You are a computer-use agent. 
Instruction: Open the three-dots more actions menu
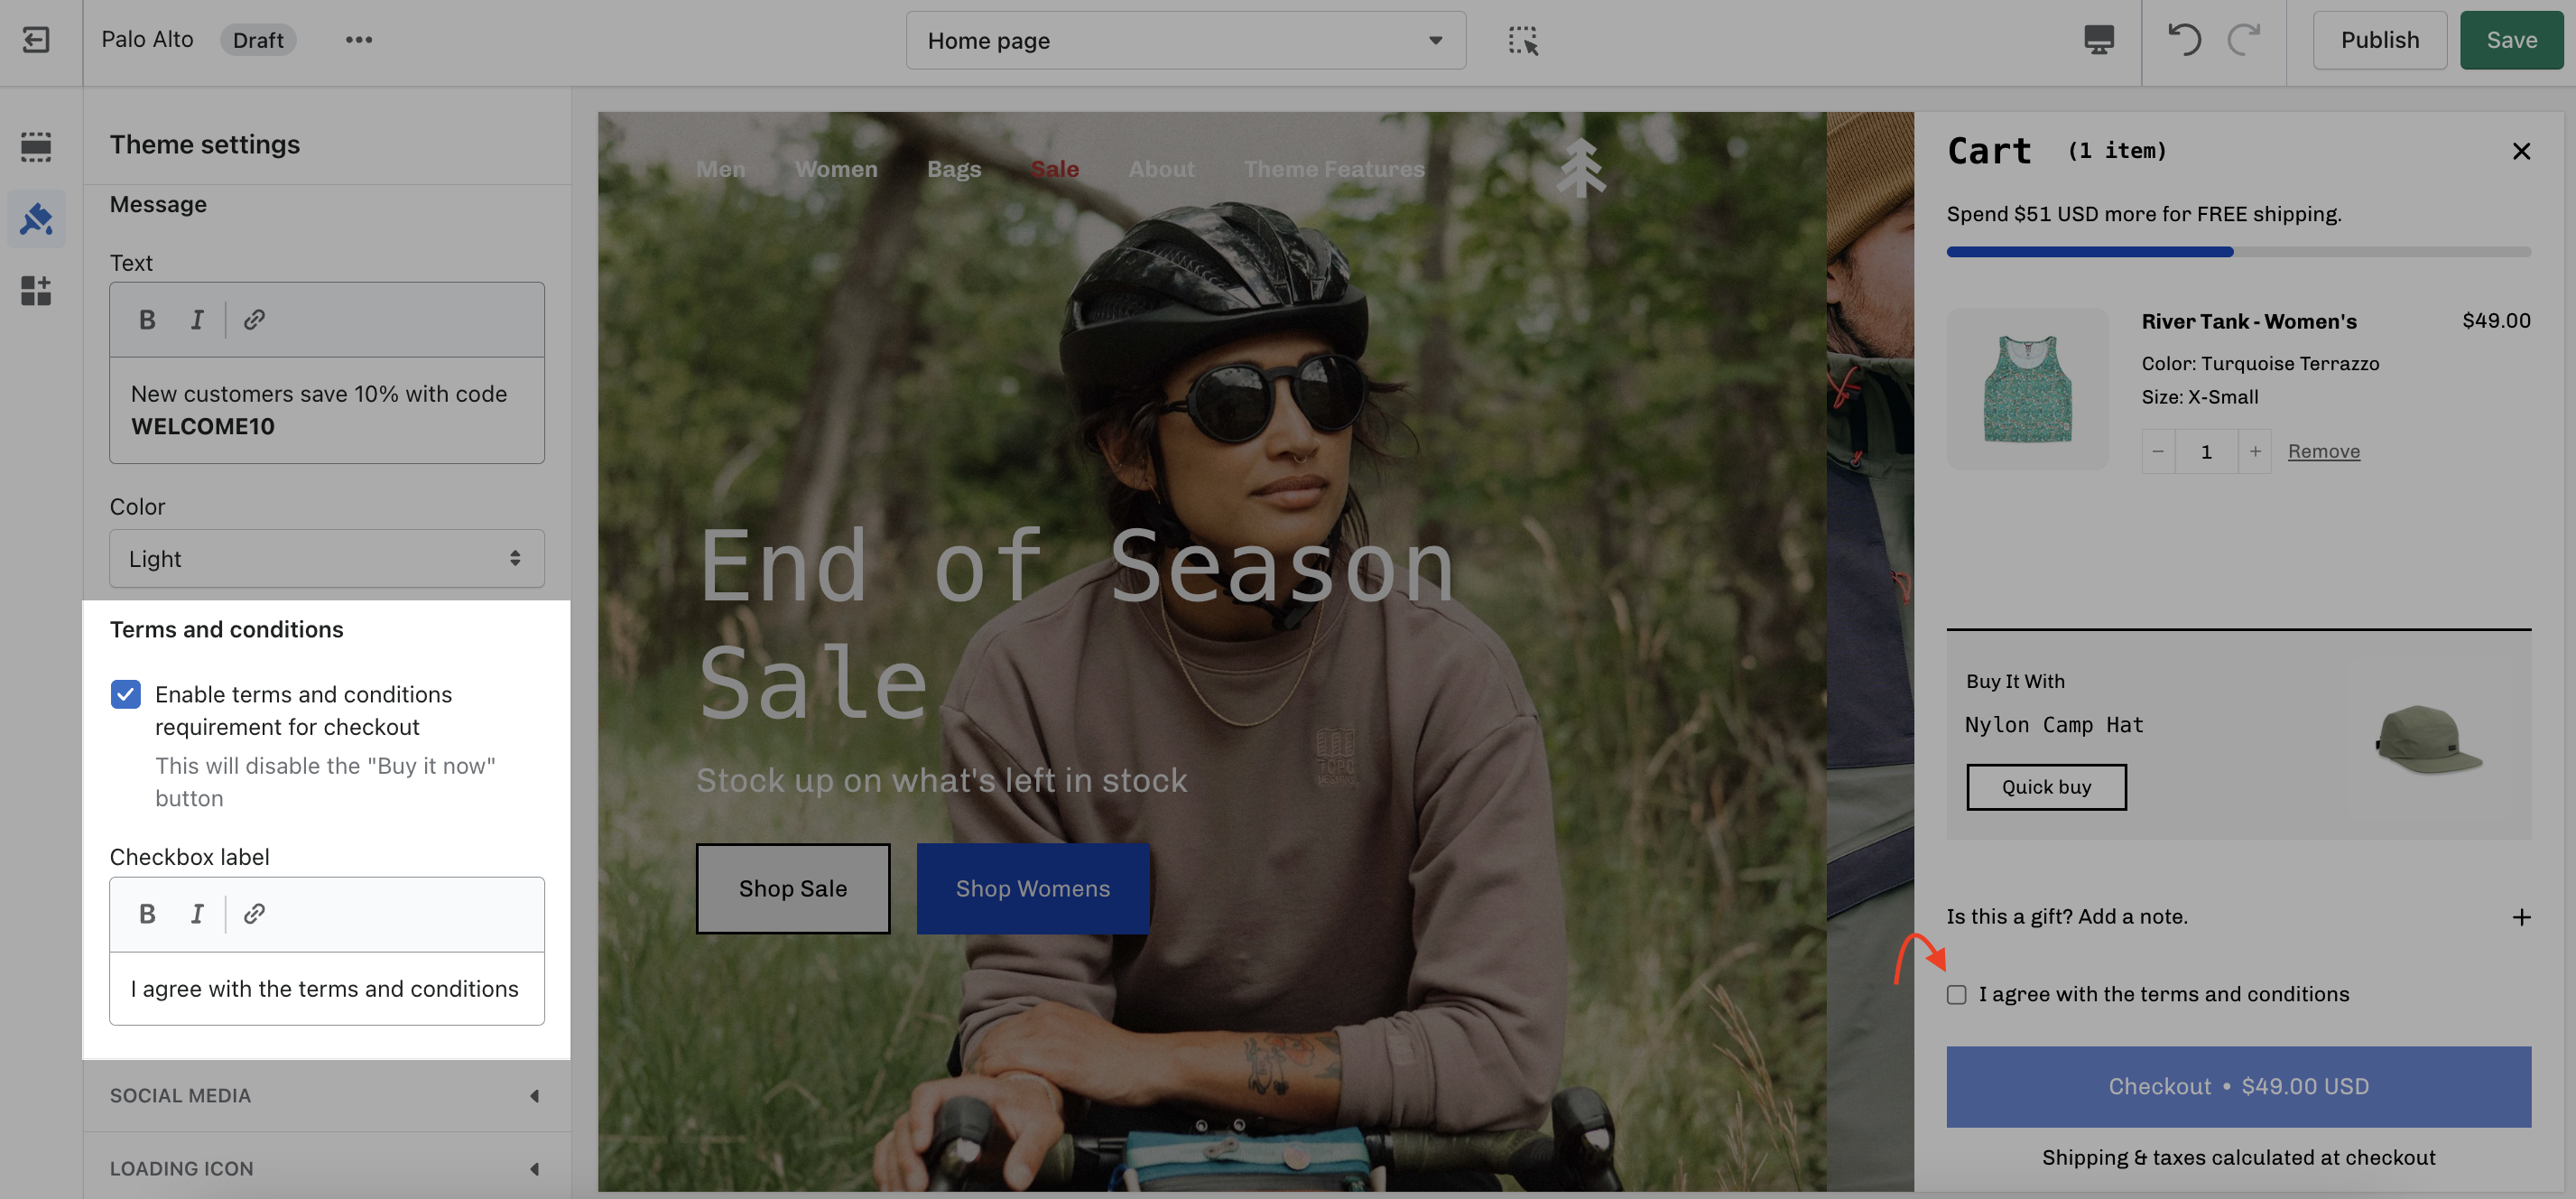(359, 40)
